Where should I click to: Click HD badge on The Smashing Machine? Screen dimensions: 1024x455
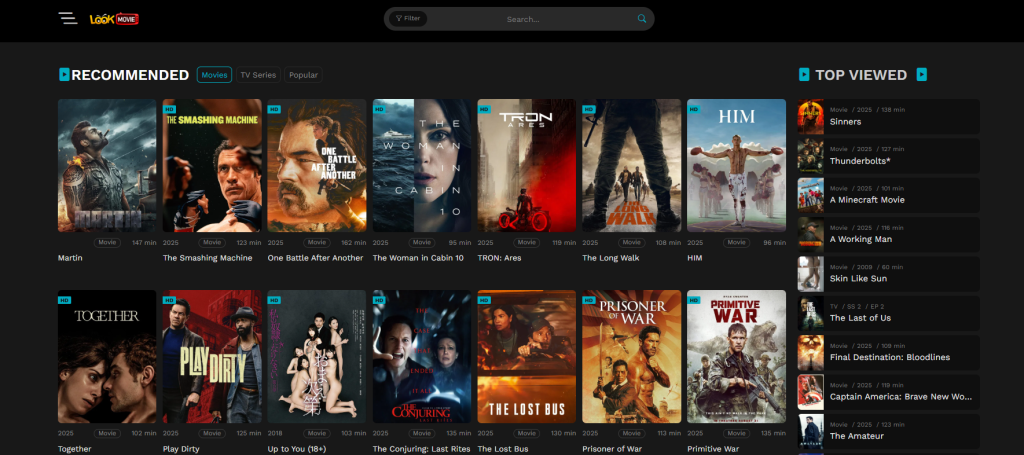coord(169,109)
